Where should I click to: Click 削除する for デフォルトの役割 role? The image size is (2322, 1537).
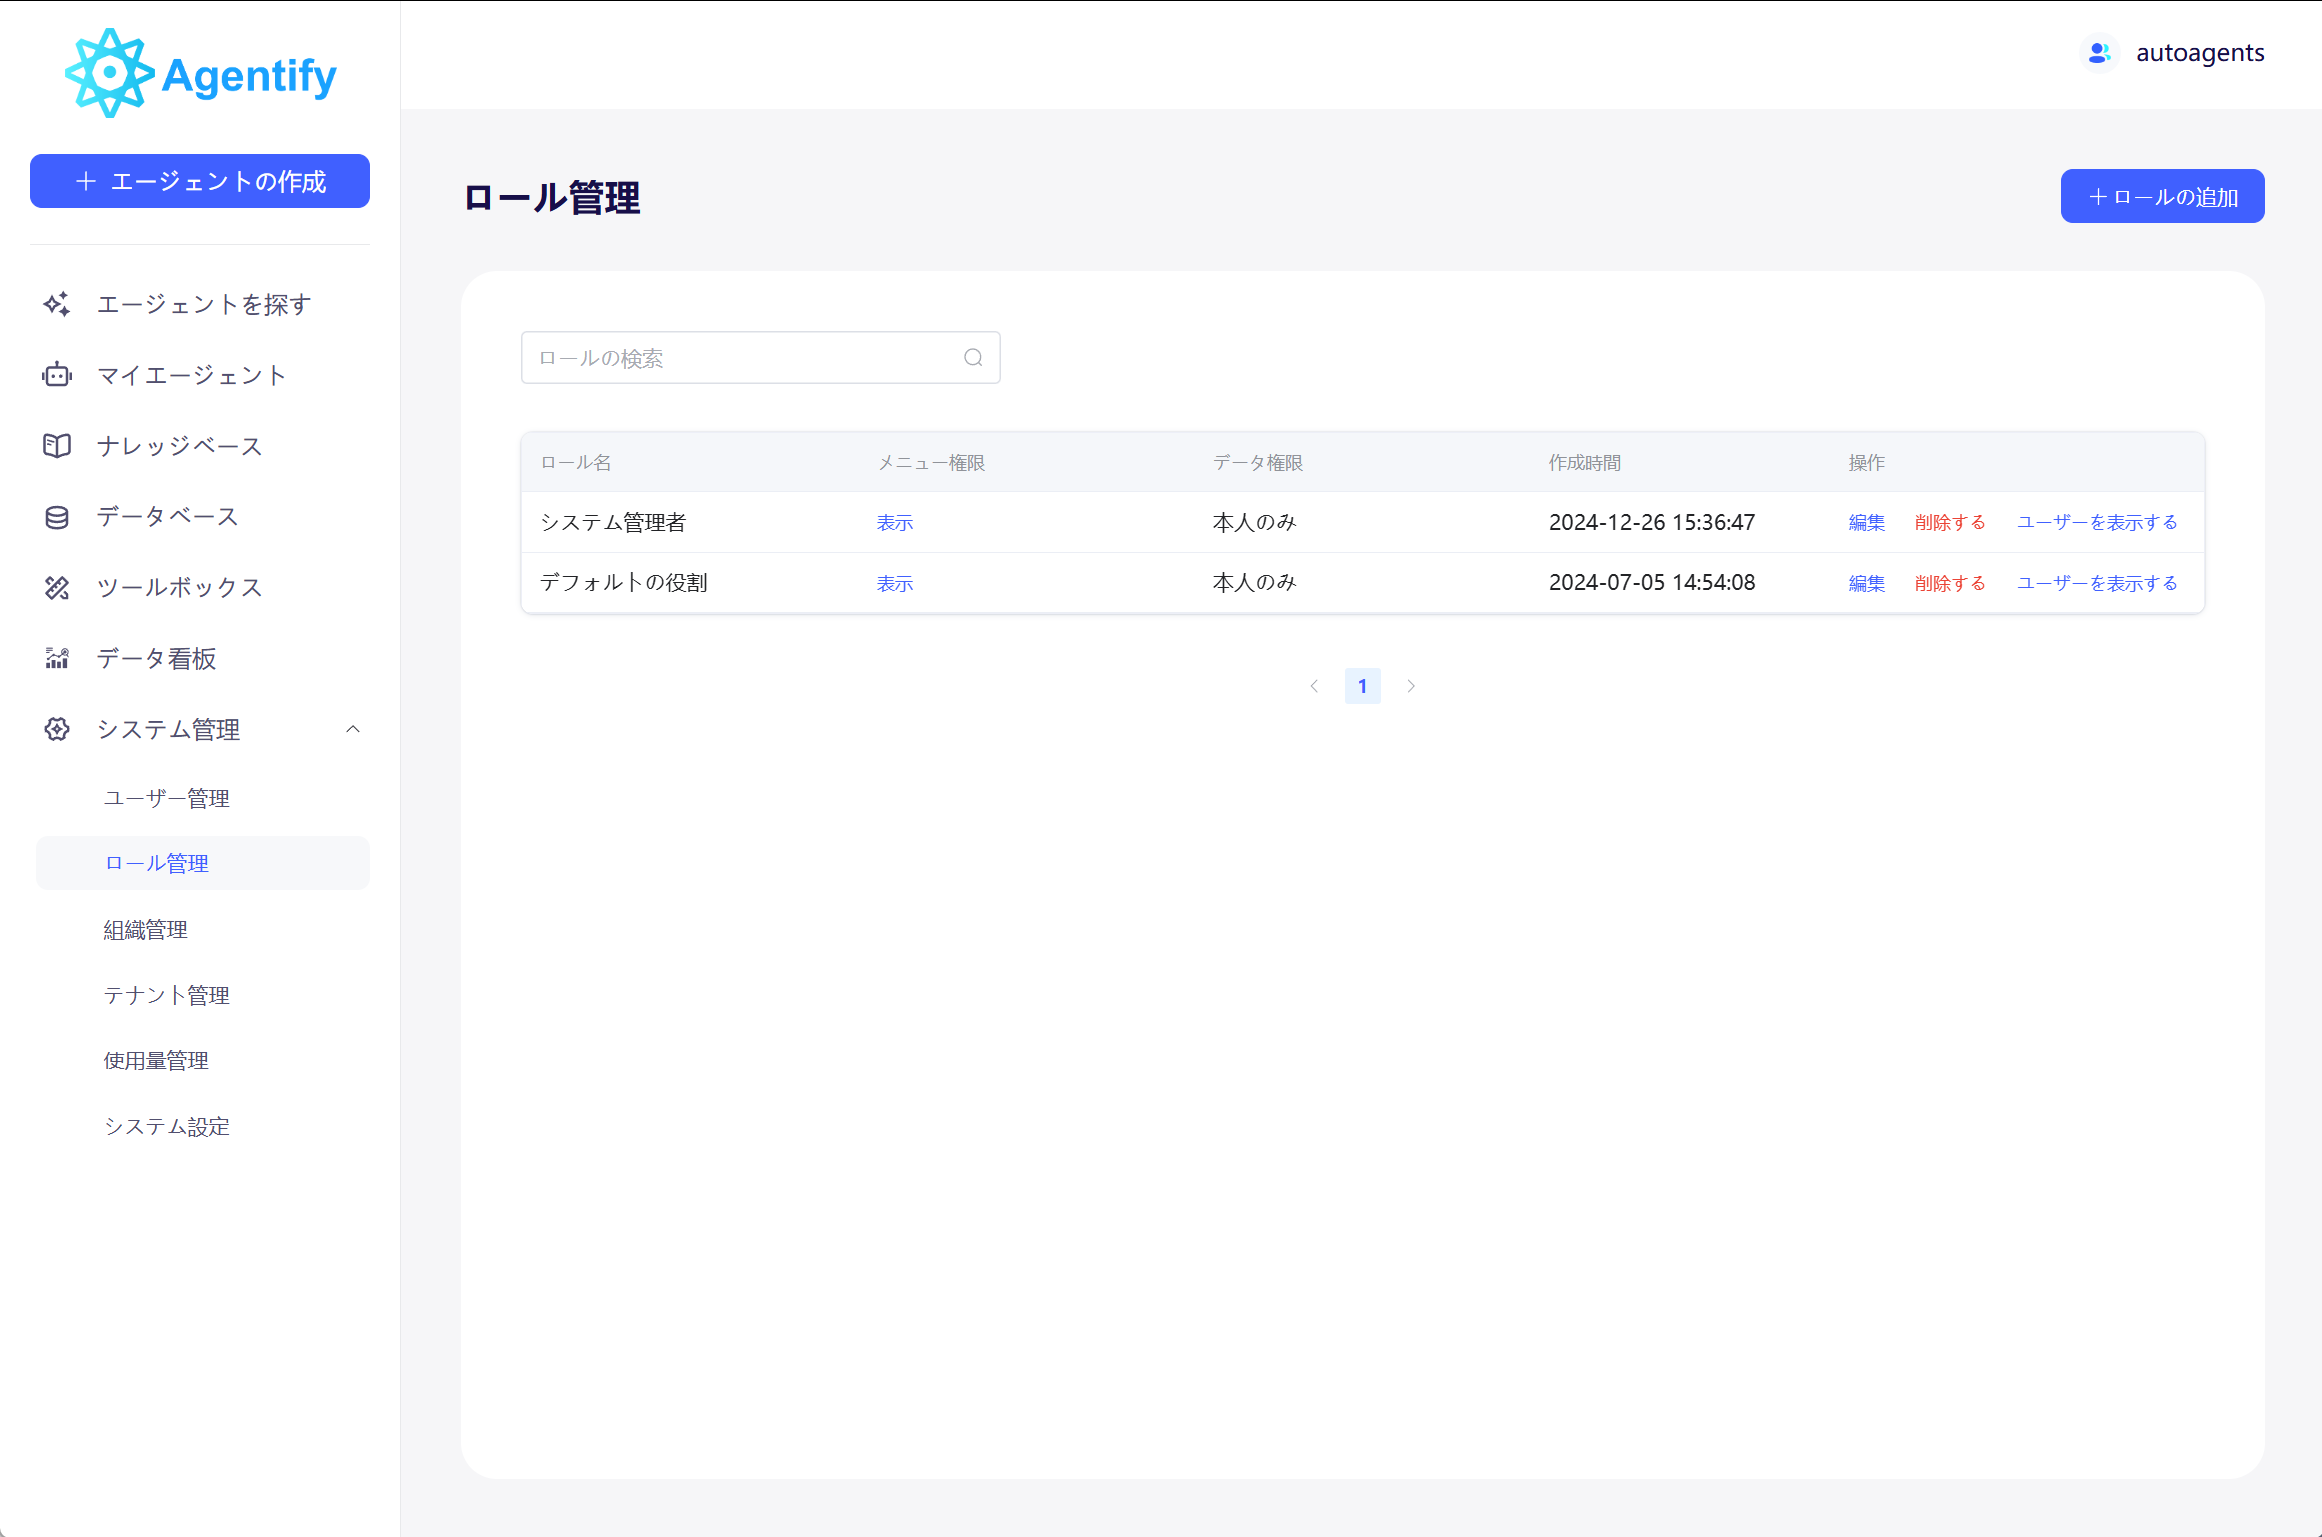(1949, 583)
